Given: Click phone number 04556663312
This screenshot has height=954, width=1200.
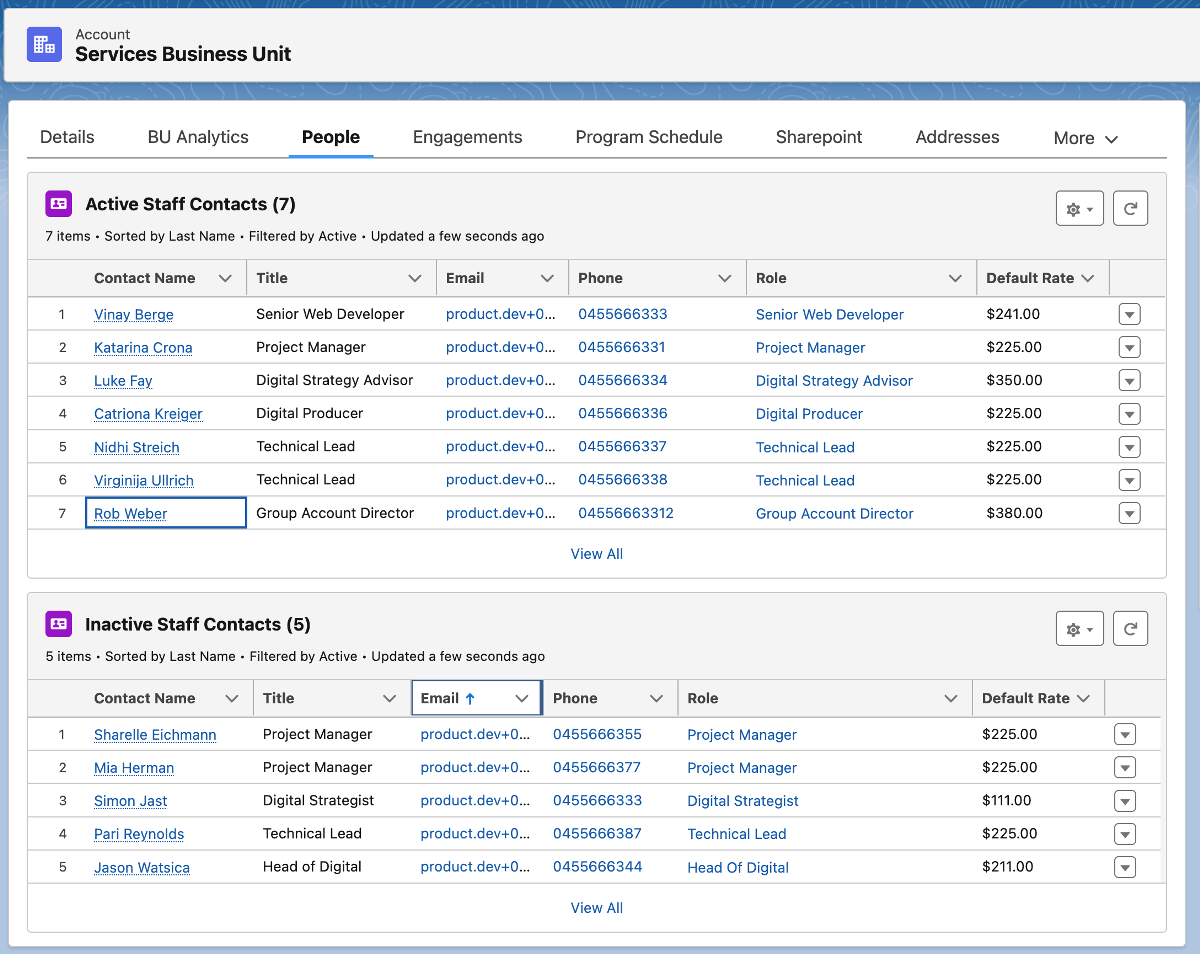Looking at the screenshot, I should (x=626, y=513).
